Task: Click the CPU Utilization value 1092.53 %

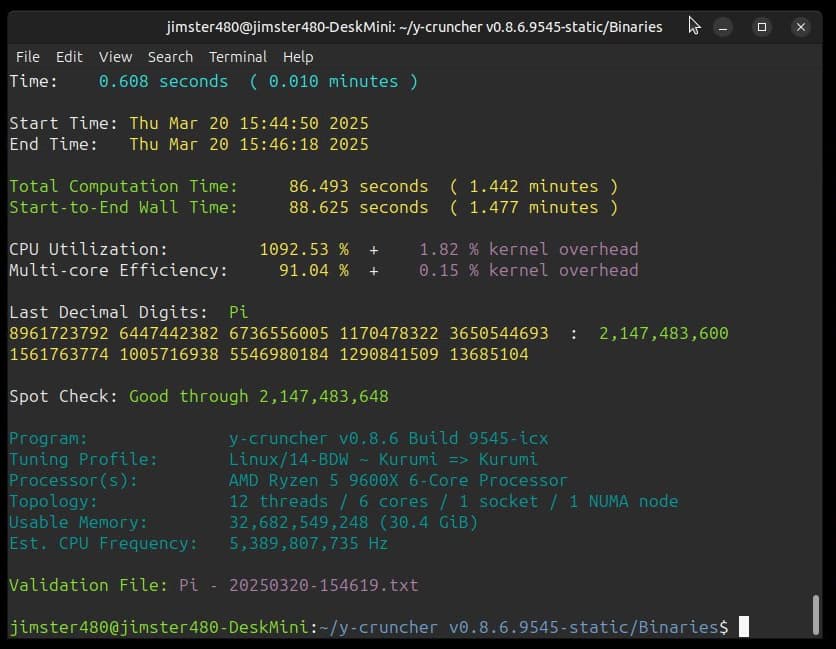Action: point(303,249)
